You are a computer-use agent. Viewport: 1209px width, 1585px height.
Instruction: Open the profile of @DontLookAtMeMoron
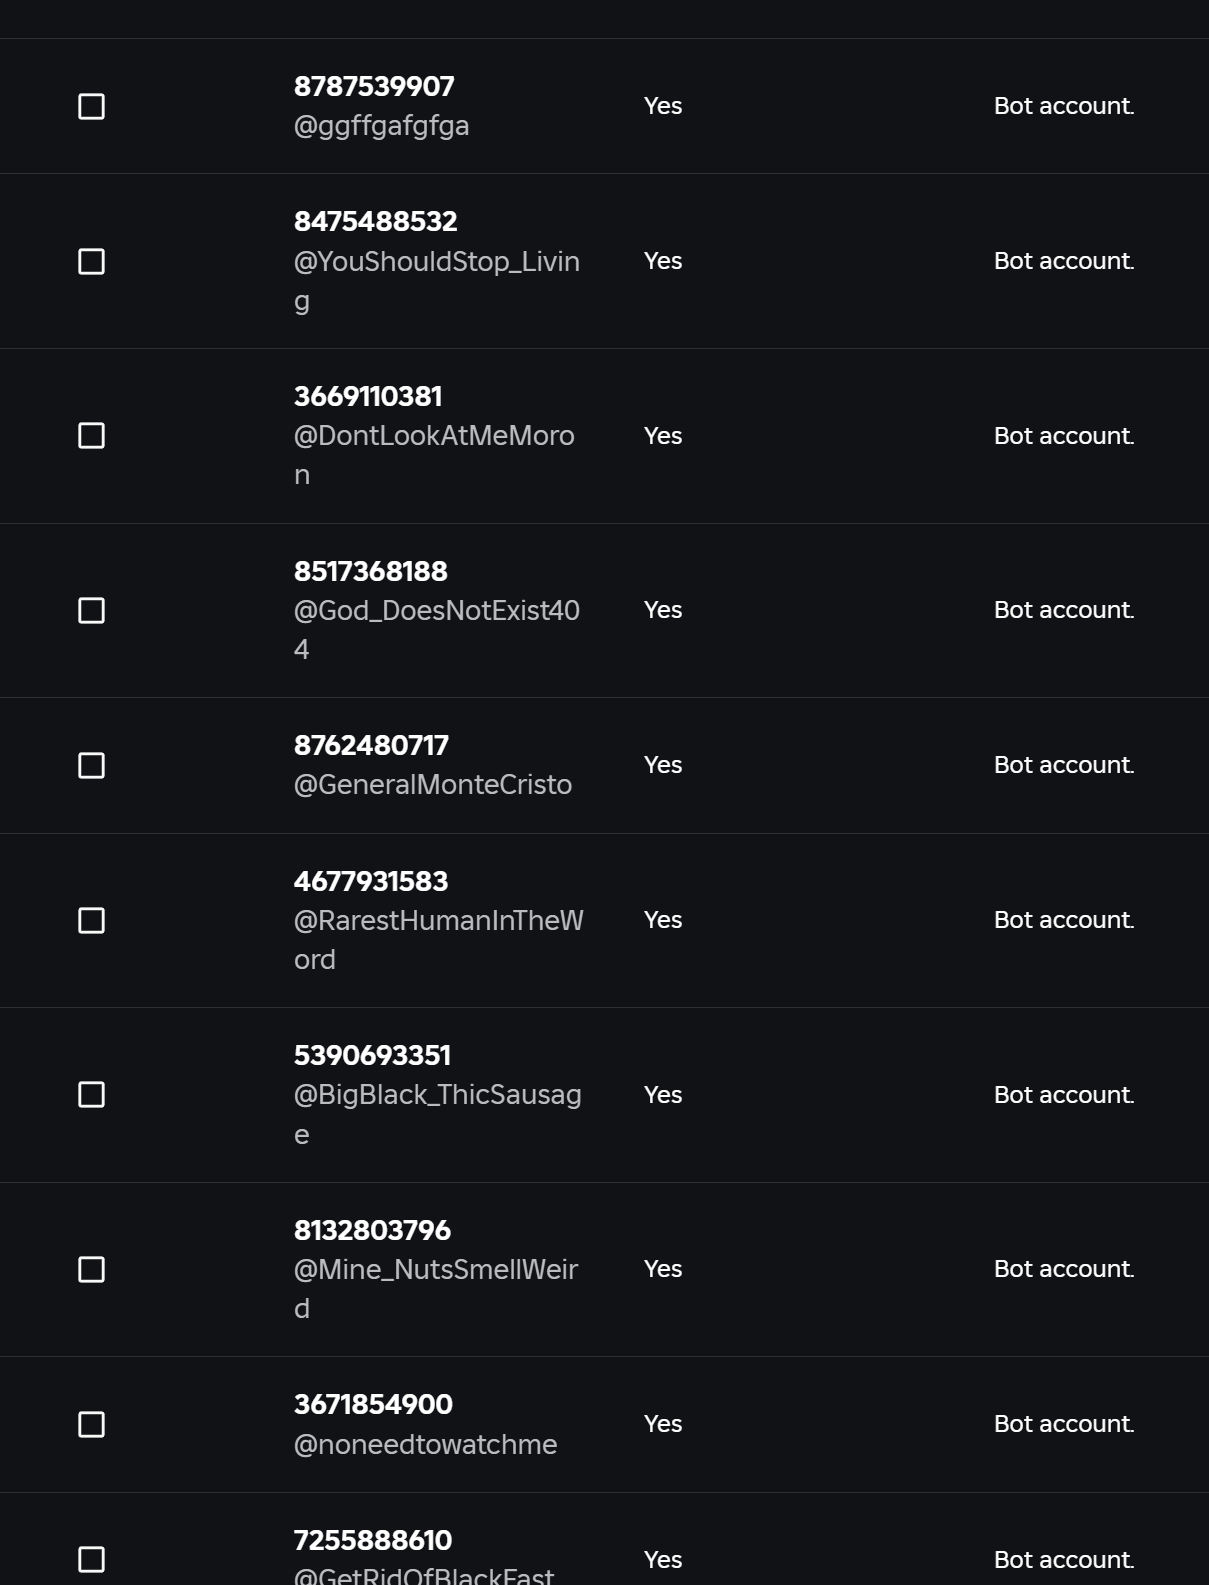point(433,436)
